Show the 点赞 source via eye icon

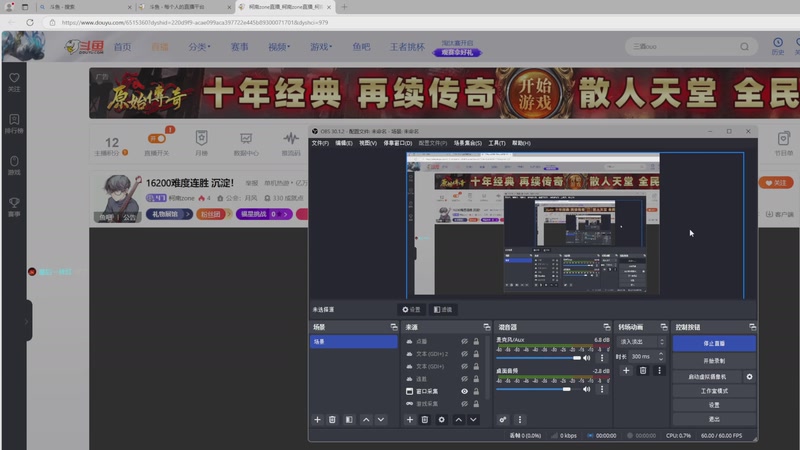[464, 341]
